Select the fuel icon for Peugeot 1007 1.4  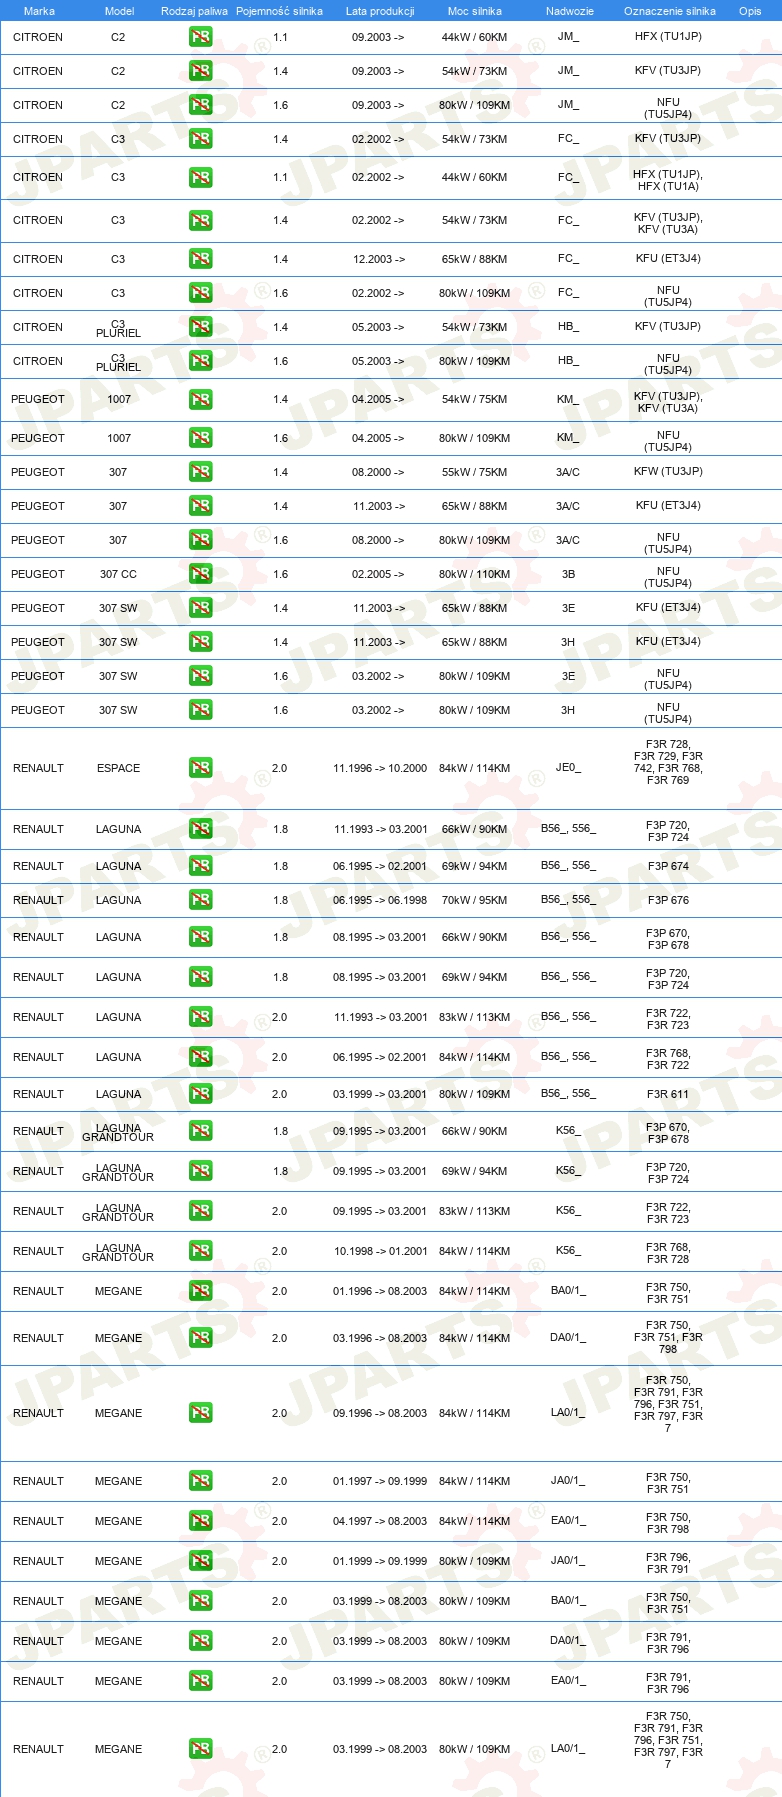(200, 399)
